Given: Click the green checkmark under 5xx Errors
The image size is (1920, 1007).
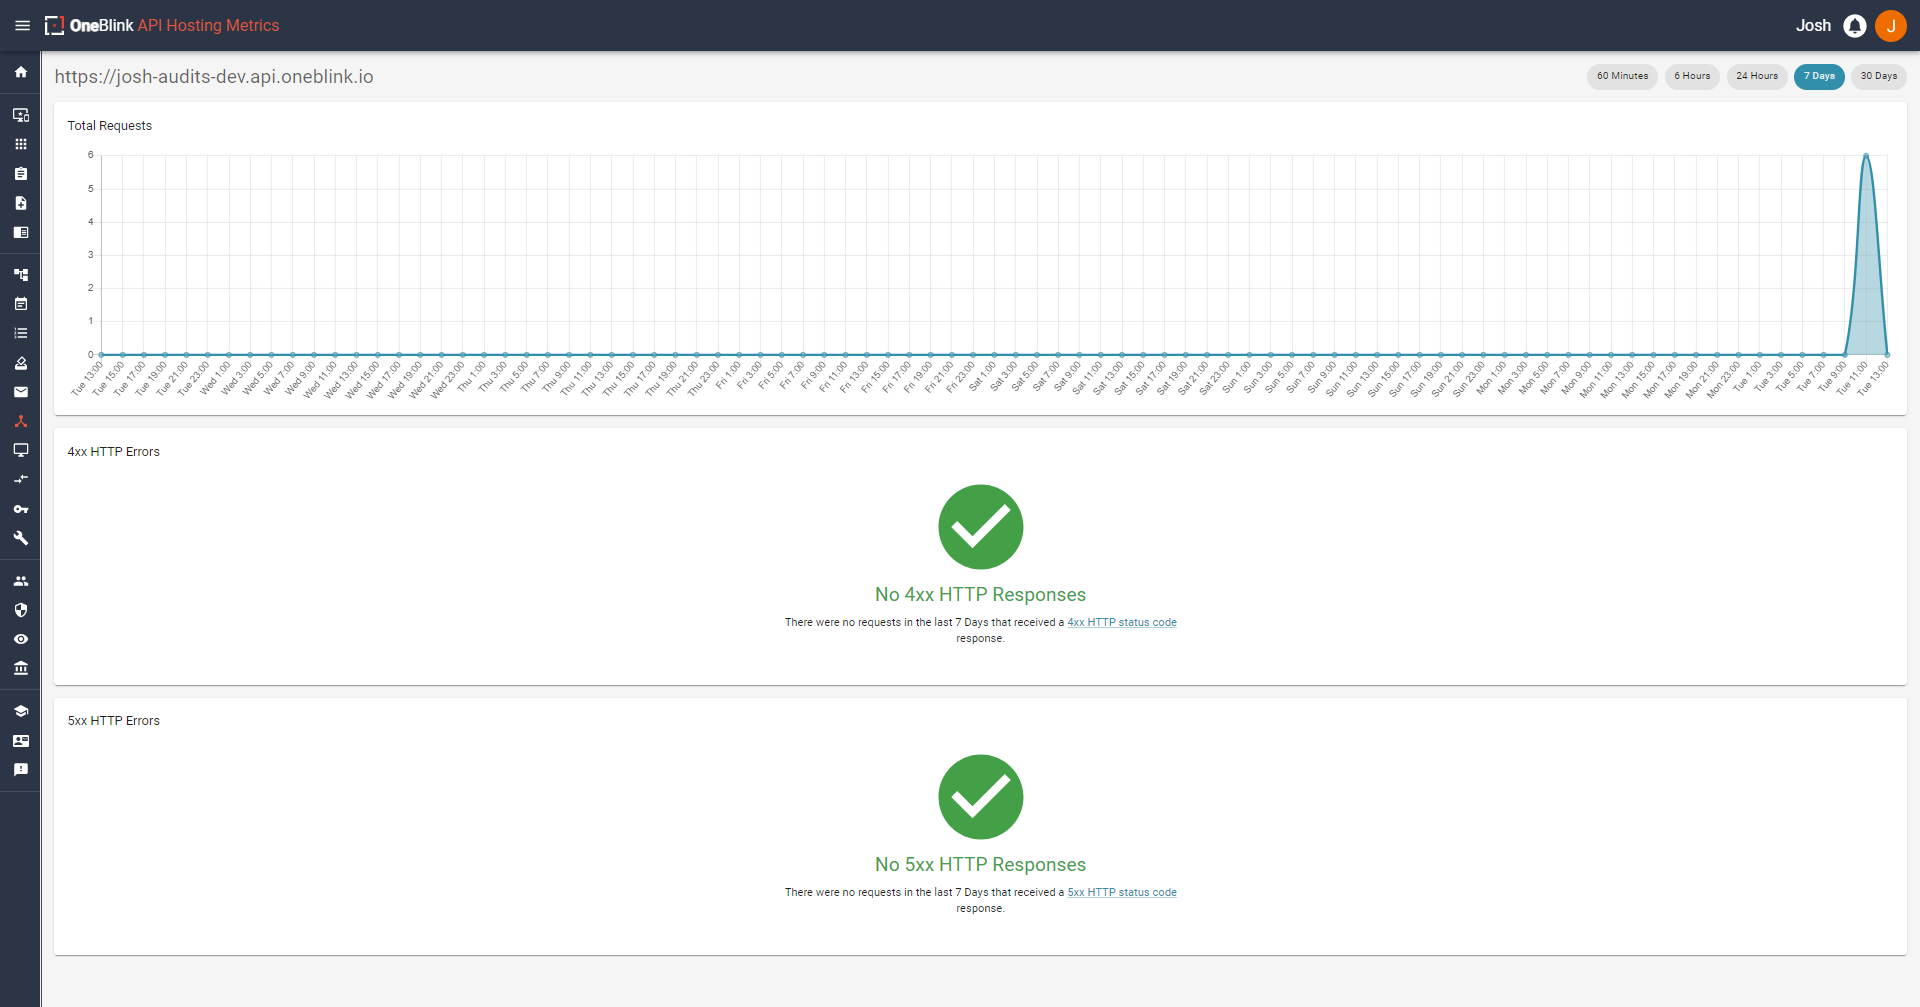Looking at the screenshot, I should pyautogui.click(x=980, y=797).
